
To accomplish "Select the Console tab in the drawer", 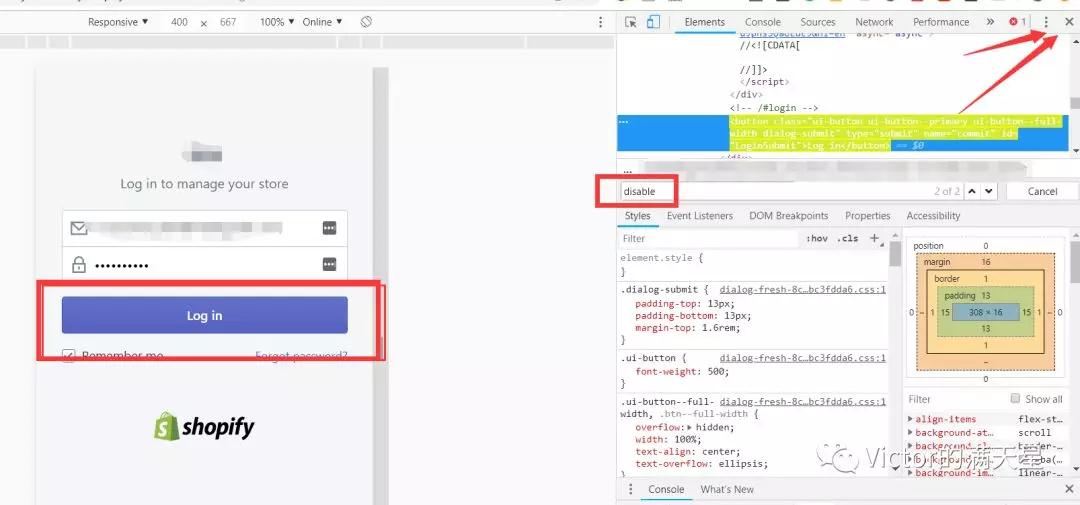I will (x=666, y=489).
